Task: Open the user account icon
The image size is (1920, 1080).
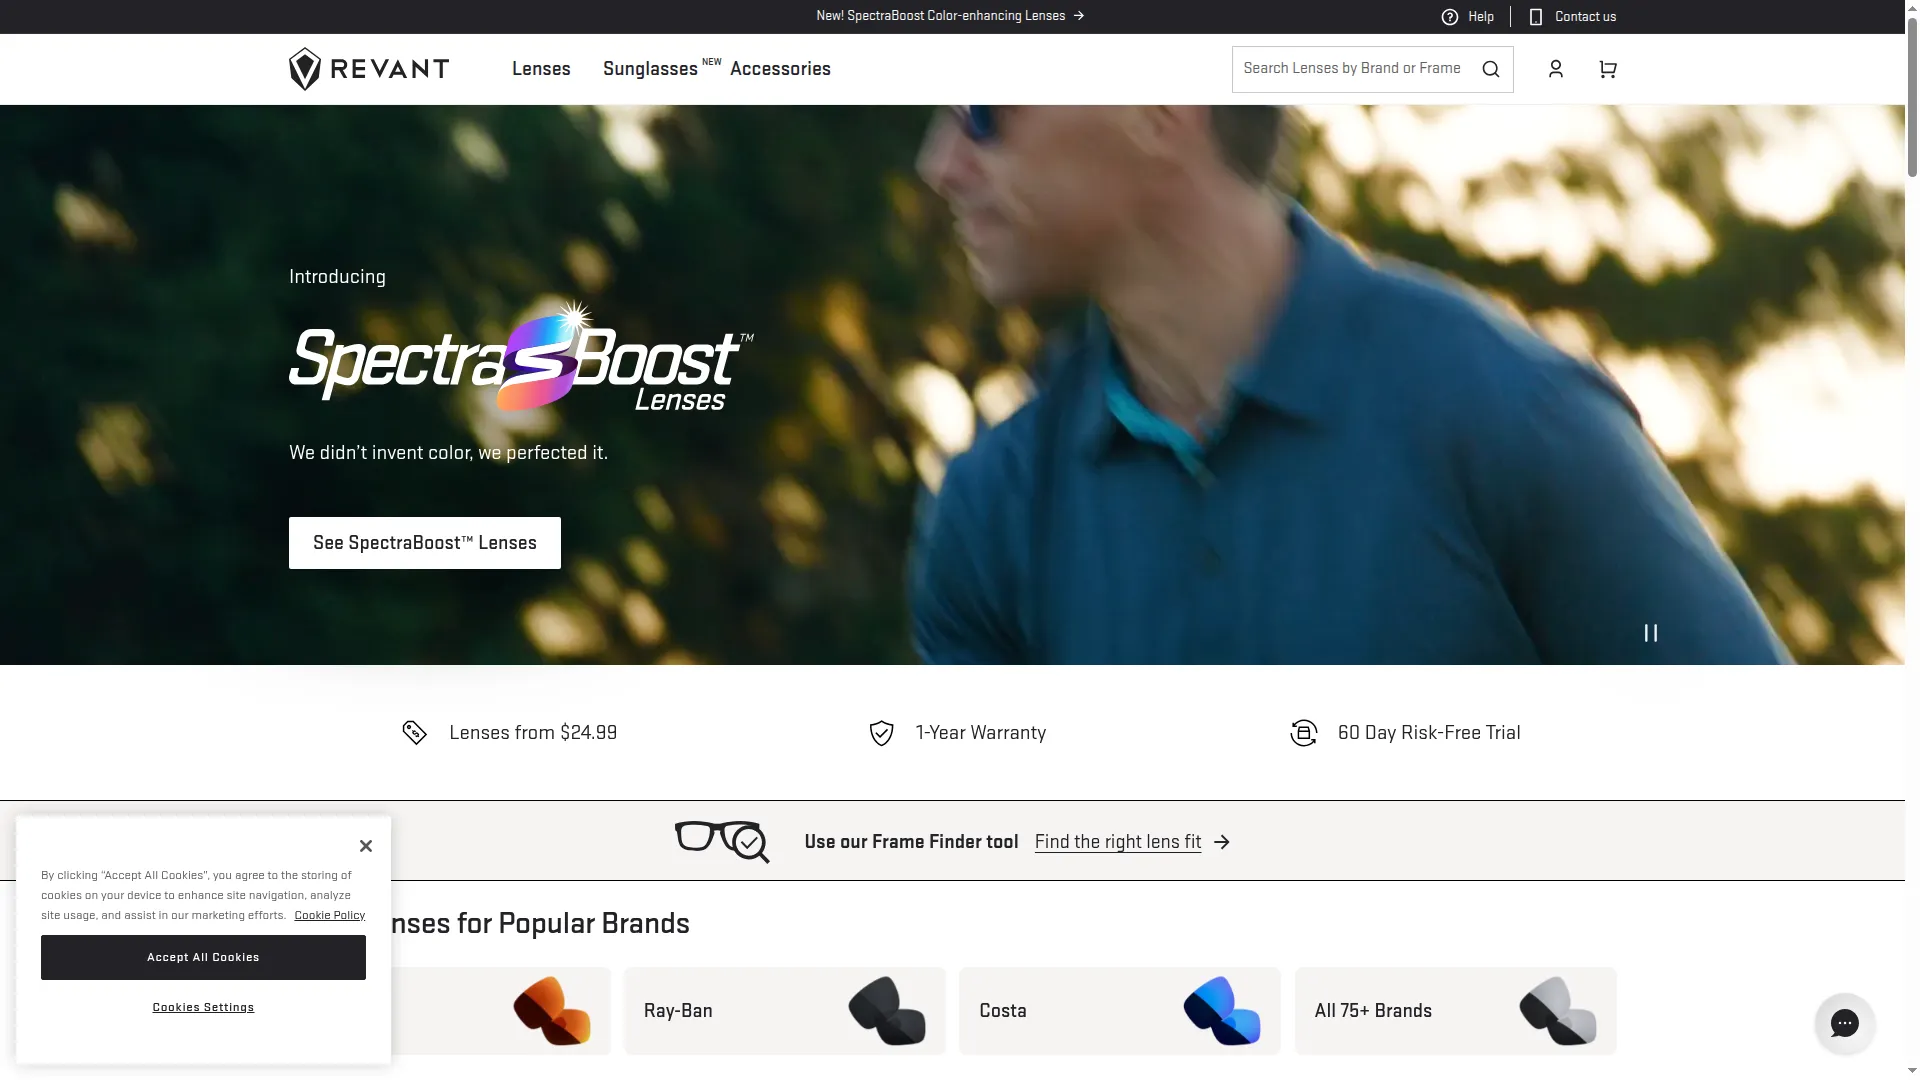Action: (x=1556, y=69)
